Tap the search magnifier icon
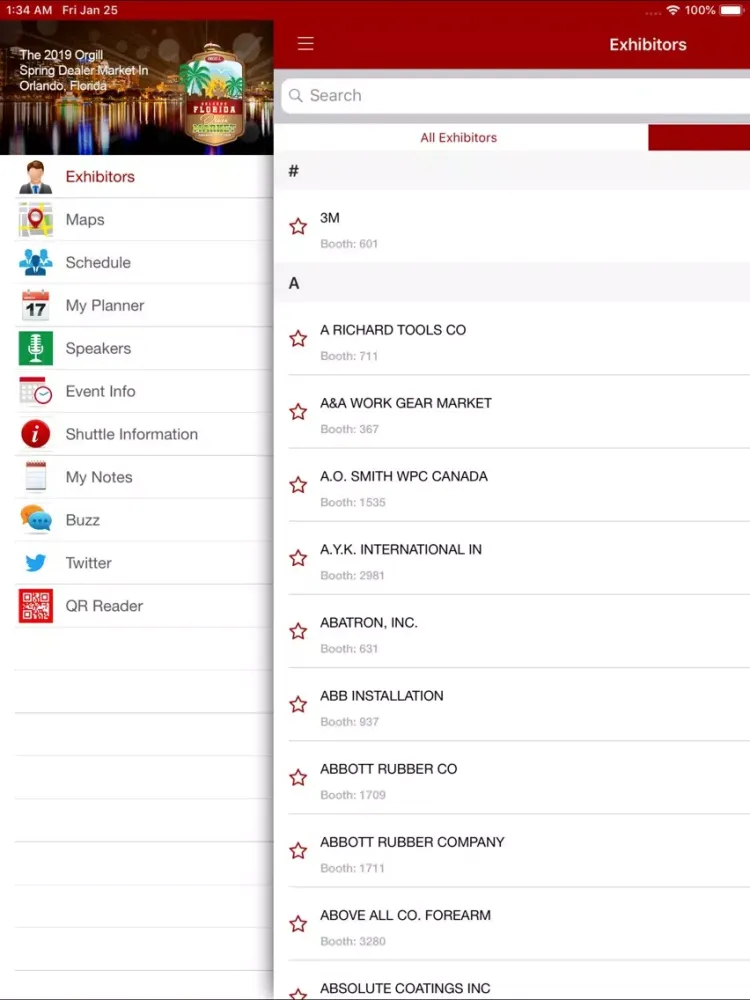 point(295,96)
